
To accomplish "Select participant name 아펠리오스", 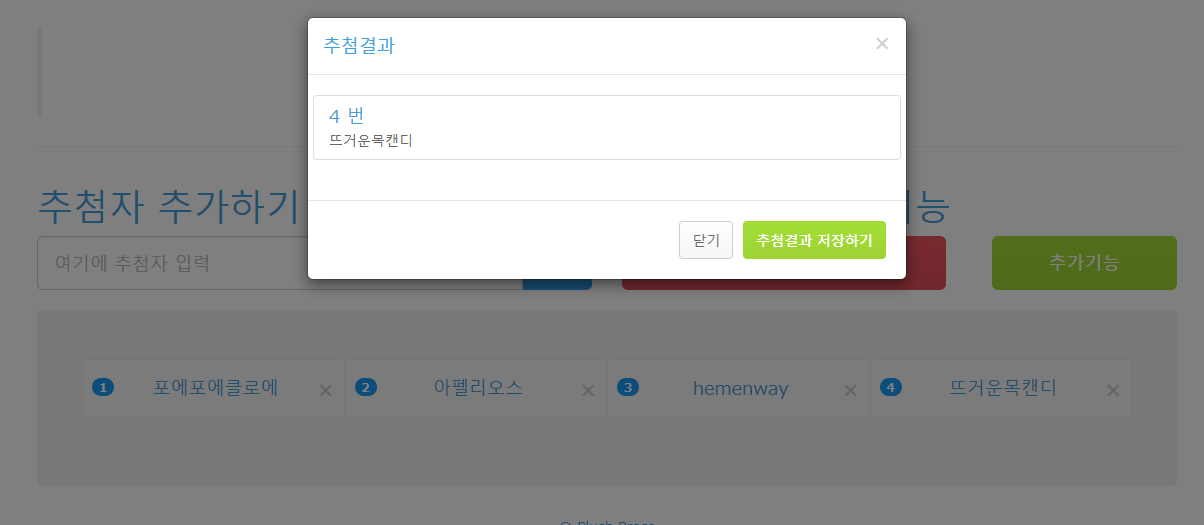I will coord(478,388).
